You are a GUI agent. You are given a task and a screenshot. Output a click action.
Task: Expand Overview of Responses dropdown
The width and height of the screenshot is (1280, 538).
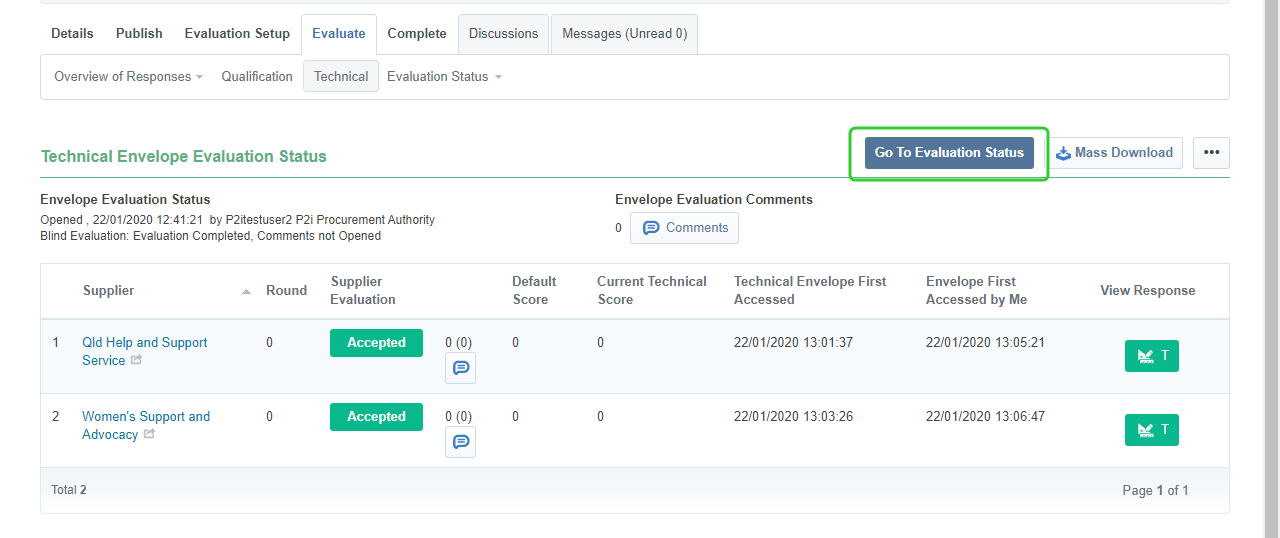pos(128,77)
